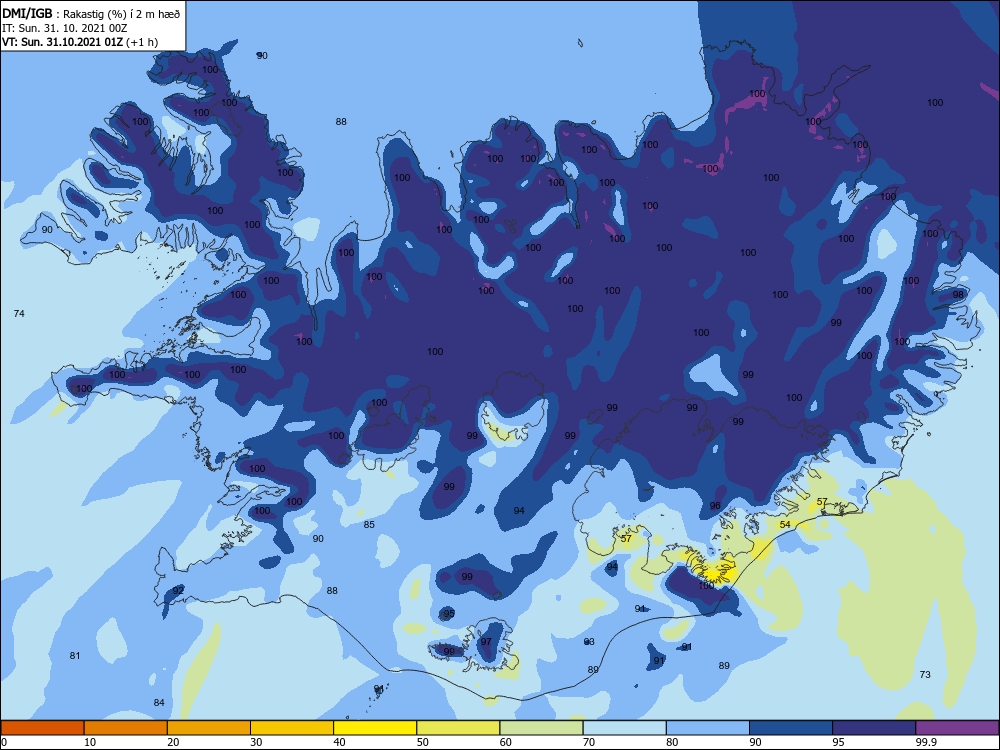Click the purple above-99.9 legend swatch
Screen dimensions: 1000x750
[x=957, y=728]
